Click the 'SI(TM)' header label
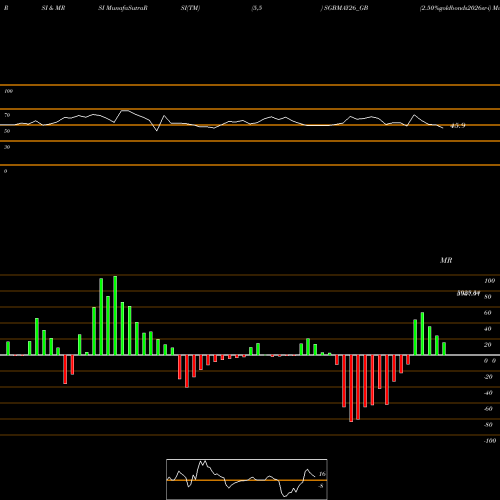This screenshot has width=500, height=500. pos(190,8)
